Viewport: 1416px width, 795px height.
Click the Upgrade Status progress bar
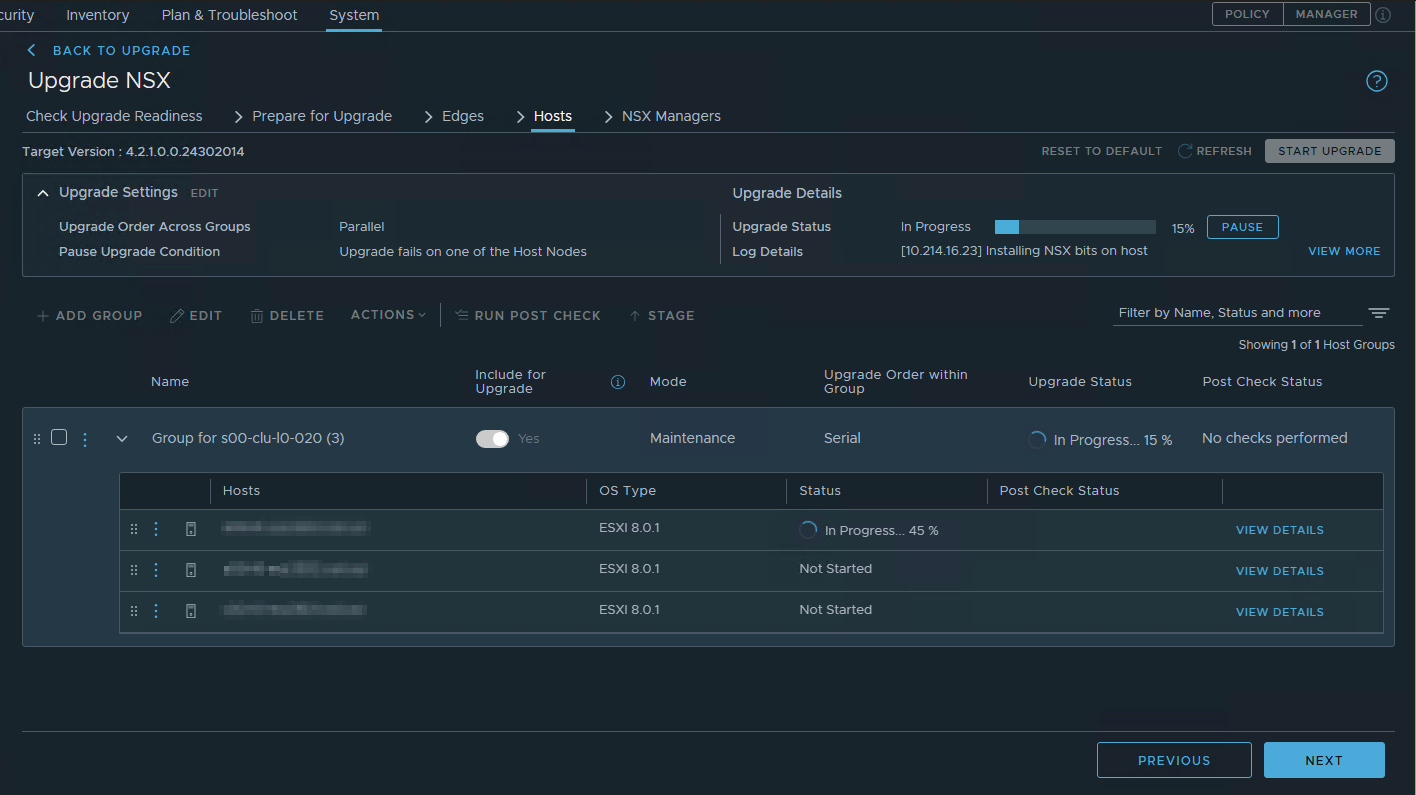click(x=1075, y=227)
